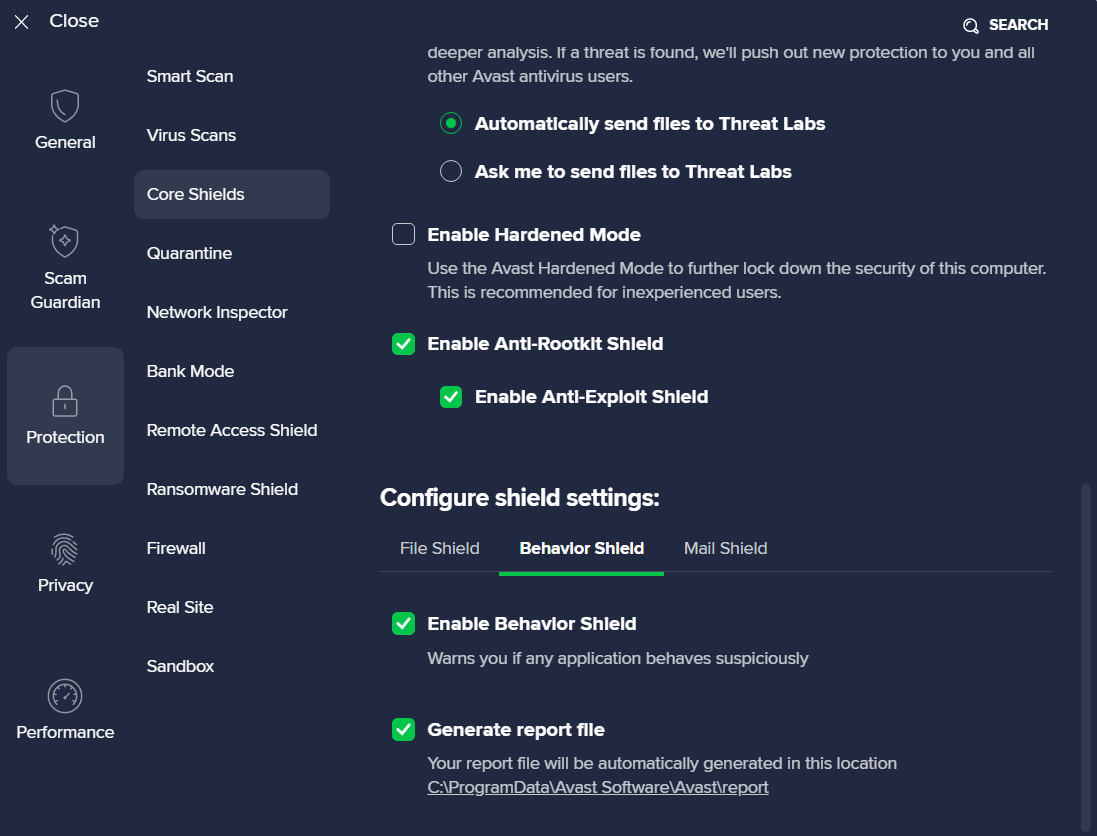The width and height of the screenshot is (1097, 836).
Task: Uncheck Generate report file
Action: pyautogui.click(x=403, y=730)
